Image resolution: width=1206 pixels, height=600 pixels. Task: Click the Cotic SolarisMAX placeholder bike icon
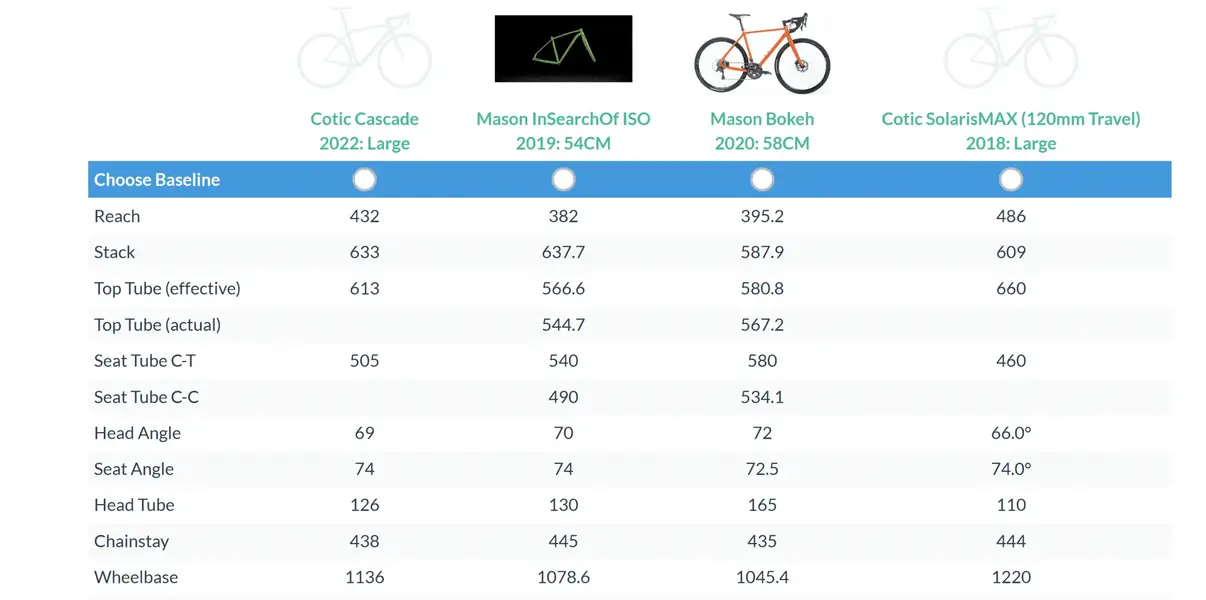(1011, 49)
